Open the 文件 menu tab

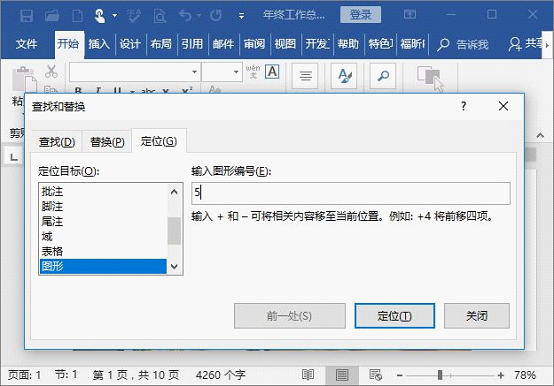26,44
